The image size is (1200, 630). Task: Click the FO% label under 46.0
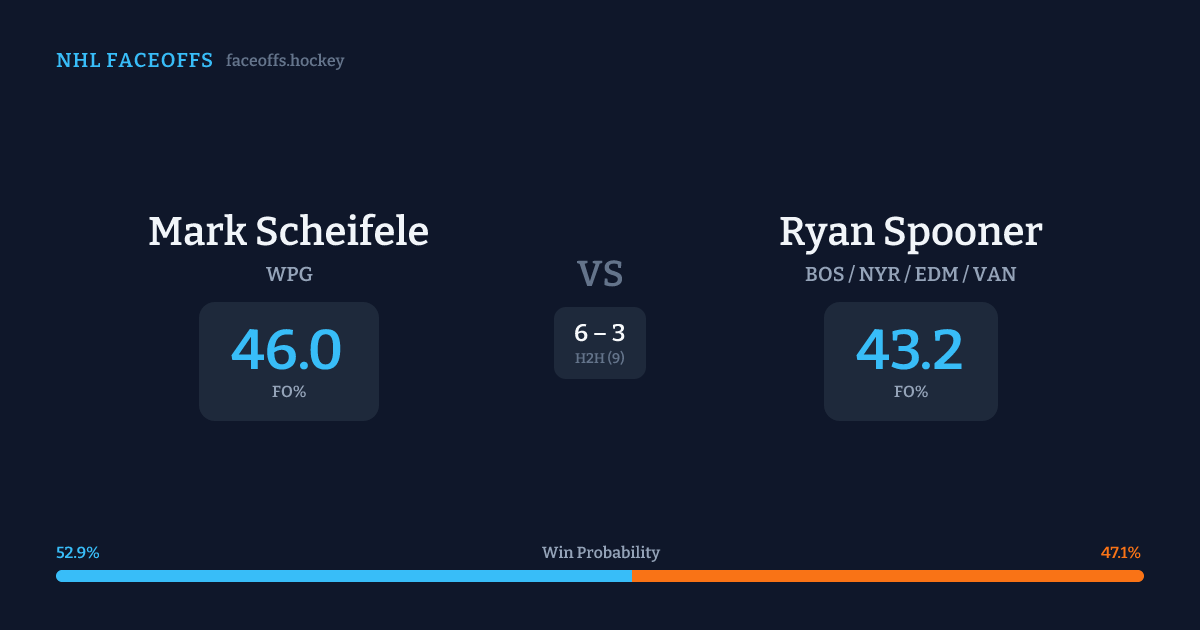point(289,392)
